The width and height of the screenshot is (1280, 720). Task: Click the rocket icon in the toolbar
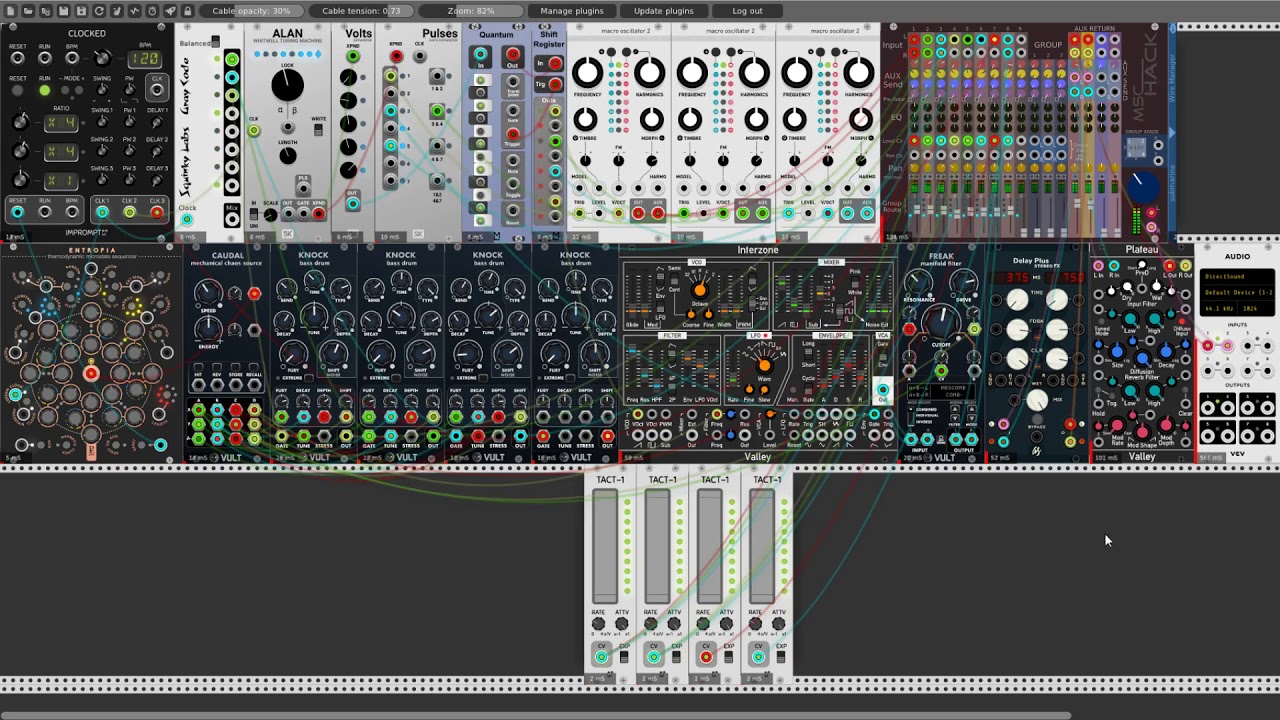[170, 11]
